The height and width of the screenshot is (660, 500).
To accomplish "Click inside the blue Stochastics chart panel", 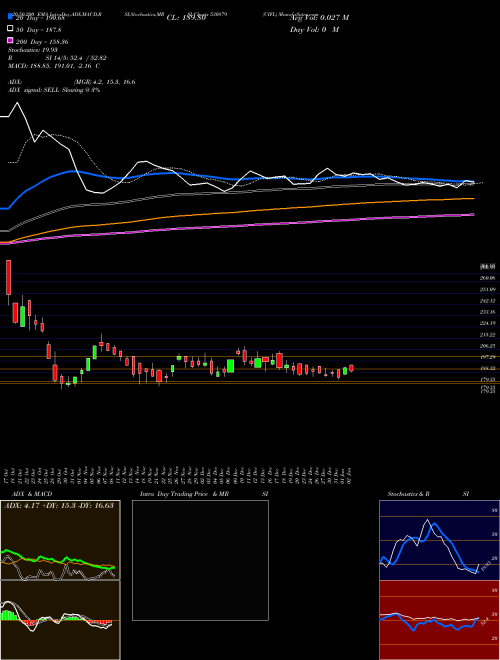I will click(439, 540).
